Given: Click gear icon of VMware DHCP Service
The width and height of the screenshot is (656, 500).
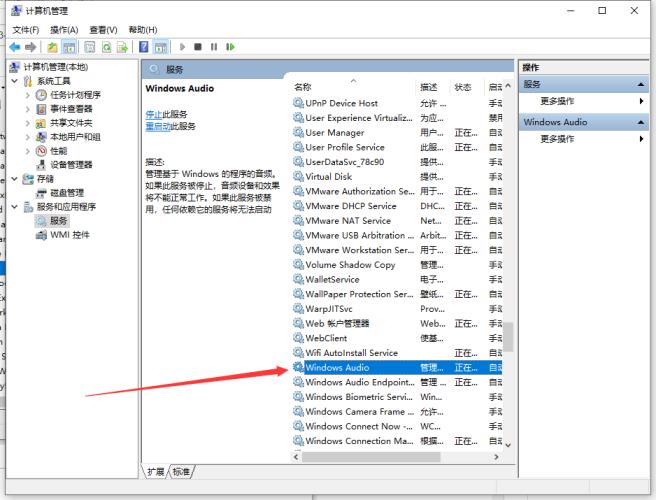Looking at the screenshot, I should (298, 206).
